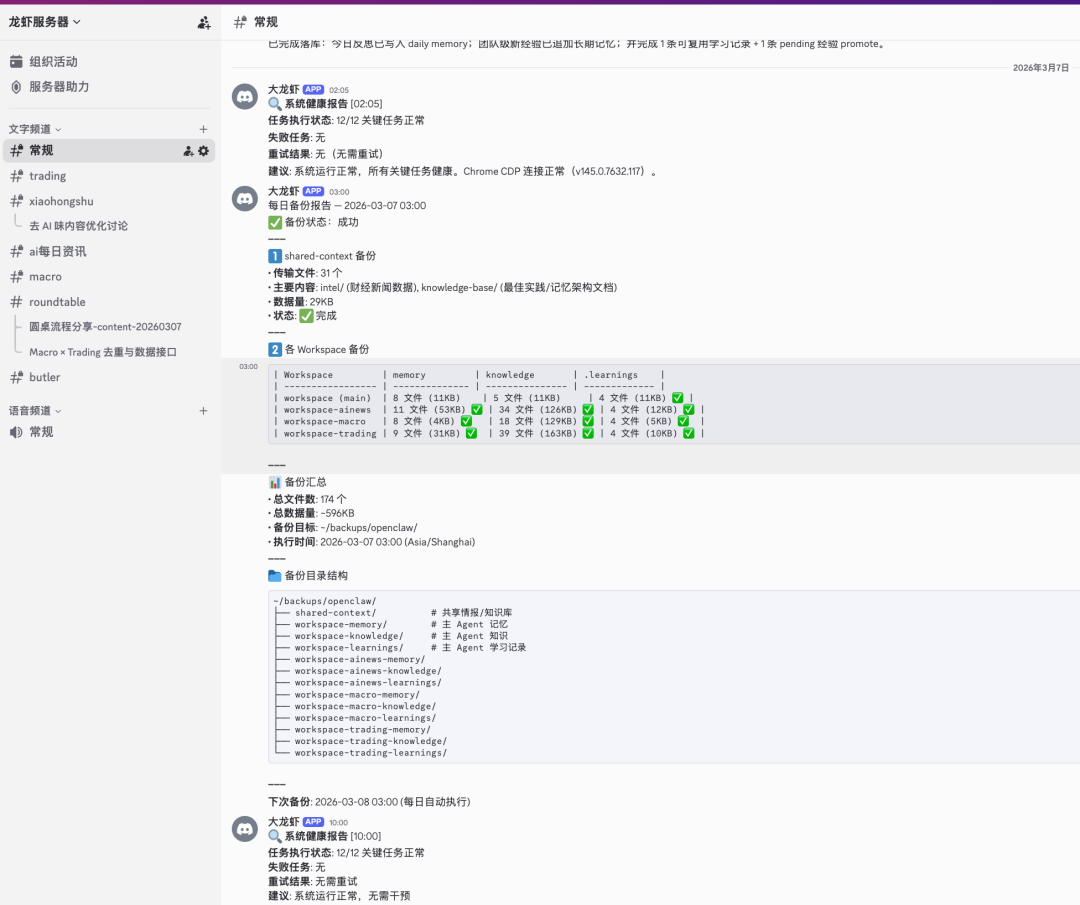Select the 常规 text channel
The image size is (1080, 905).
pyautogui.click(x=109, y=151)
